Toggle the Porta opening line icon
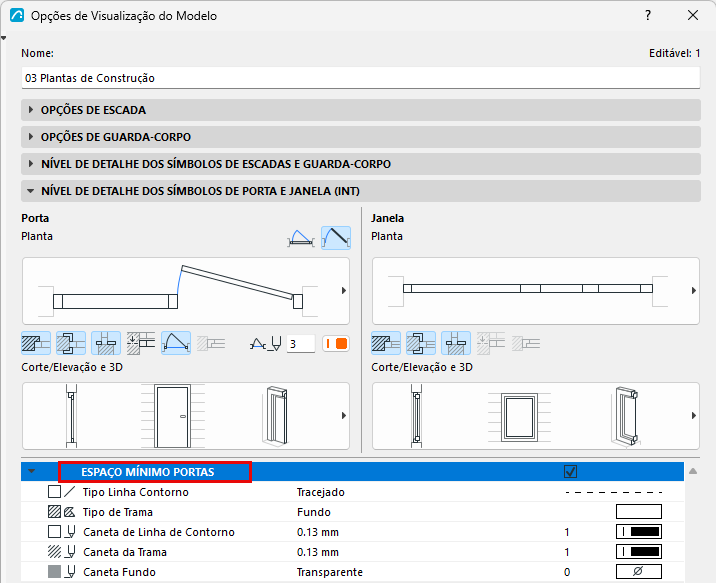716x583 pixels. [176, 343]
